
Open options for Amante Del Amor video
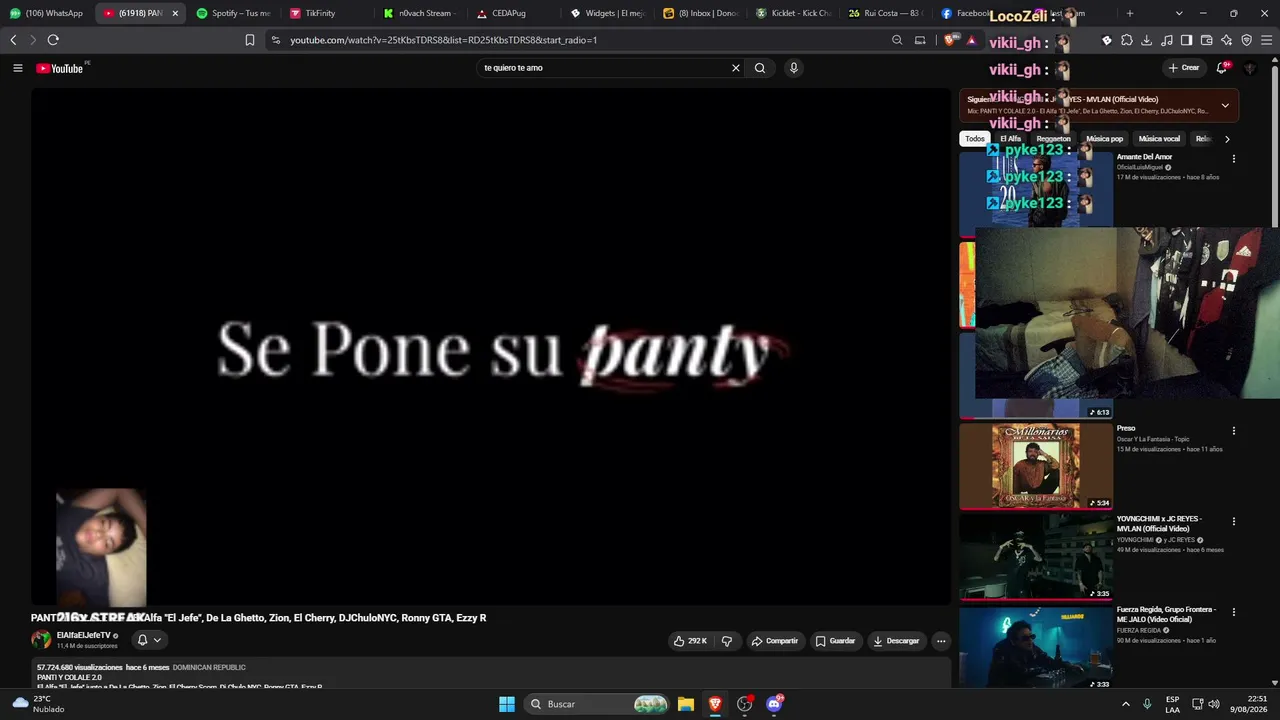click(1233, 159)
